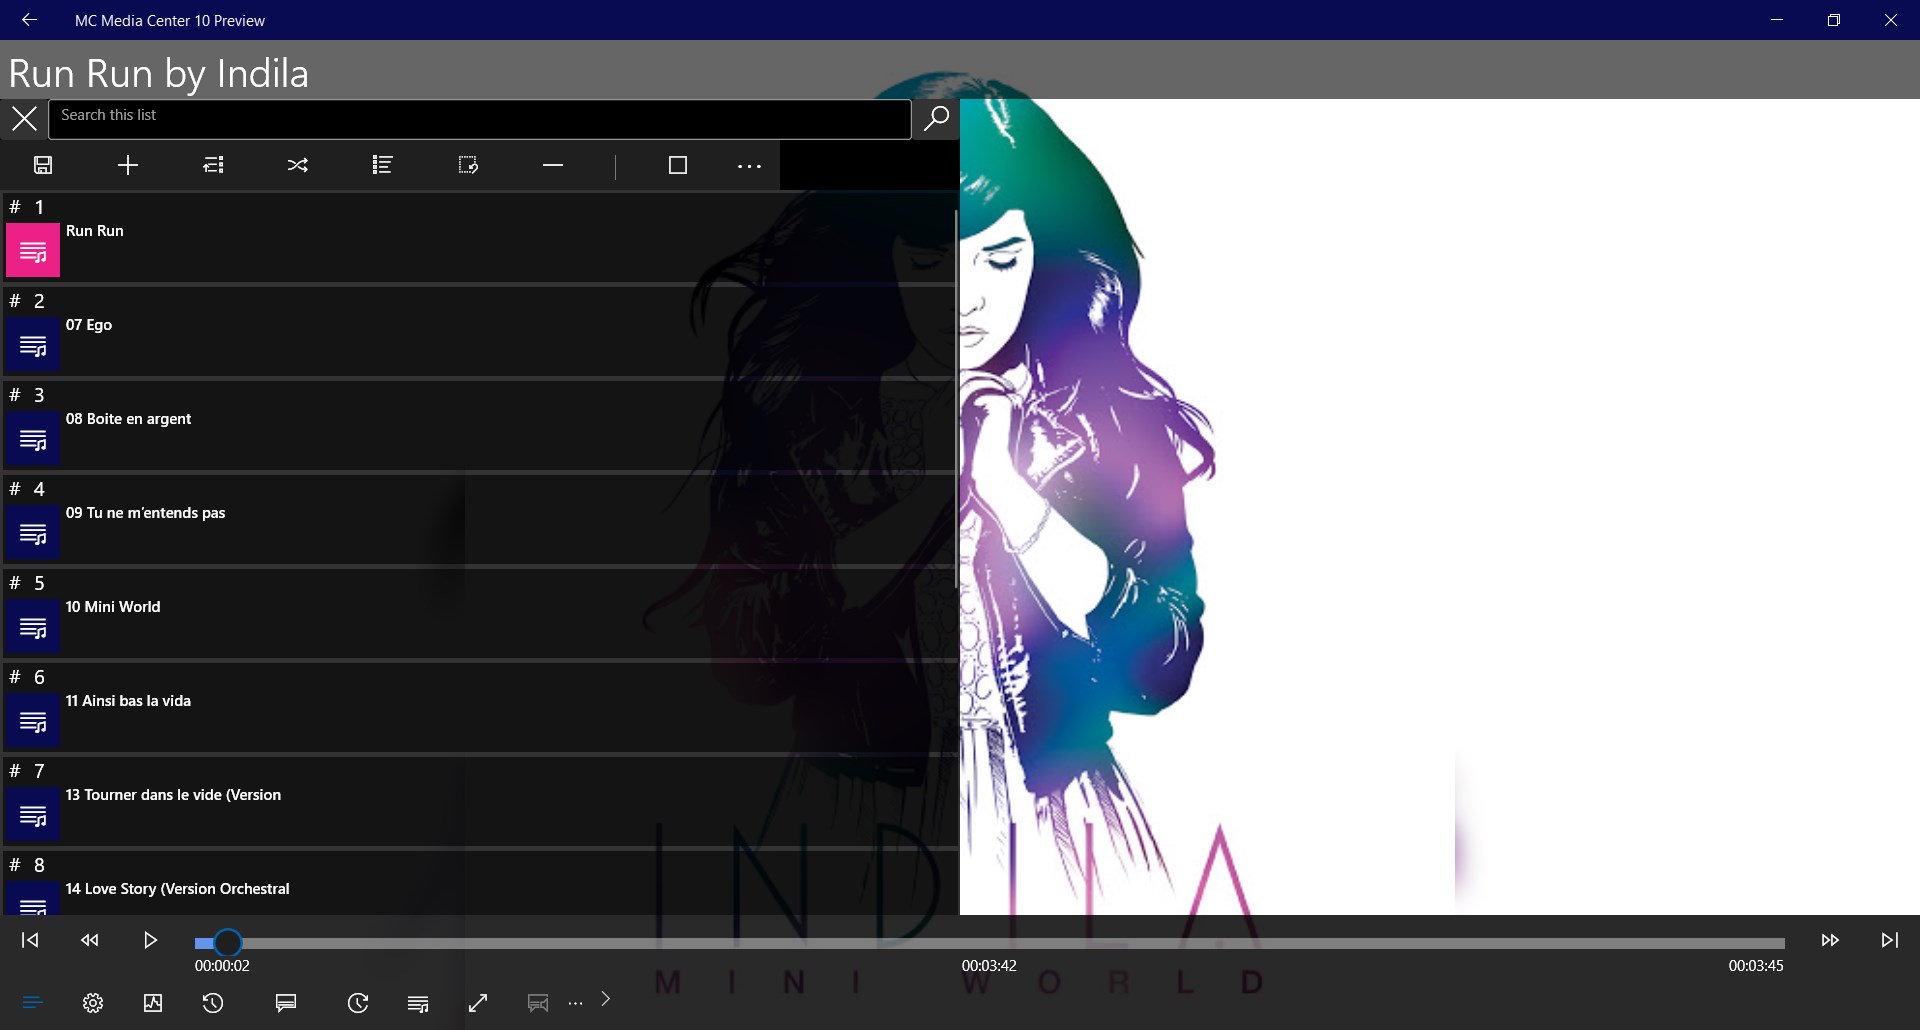
Task: Click the Indila album artwork
Action: 1440,506
